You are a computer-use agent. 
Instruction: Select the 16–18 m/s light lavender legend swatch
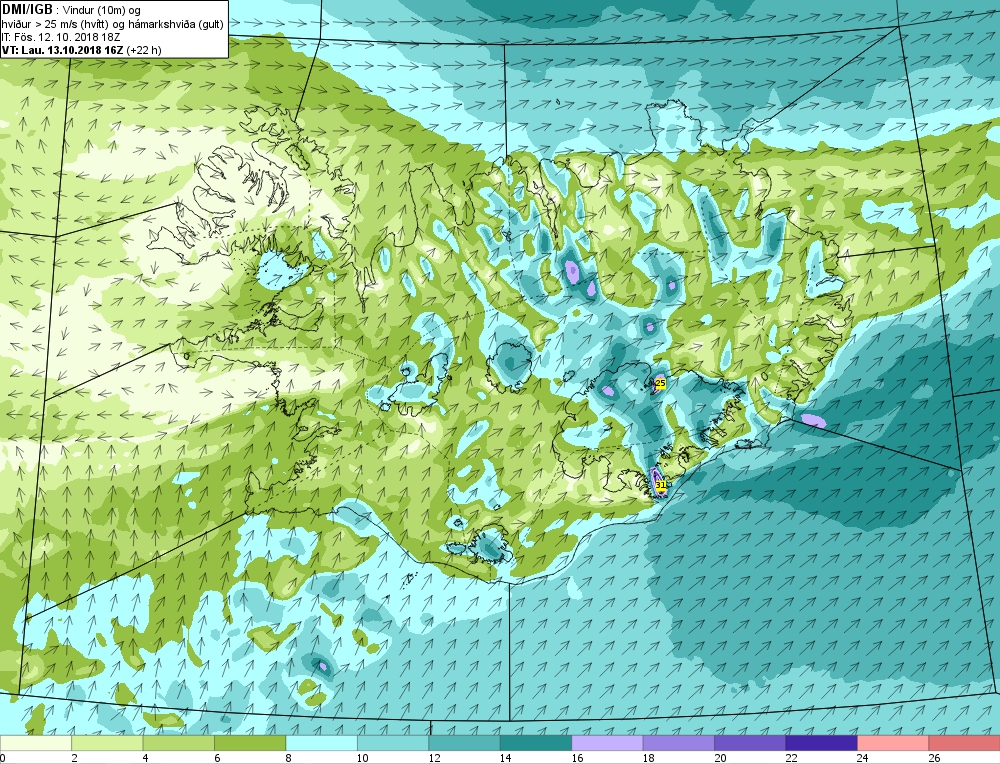[607, 743]
